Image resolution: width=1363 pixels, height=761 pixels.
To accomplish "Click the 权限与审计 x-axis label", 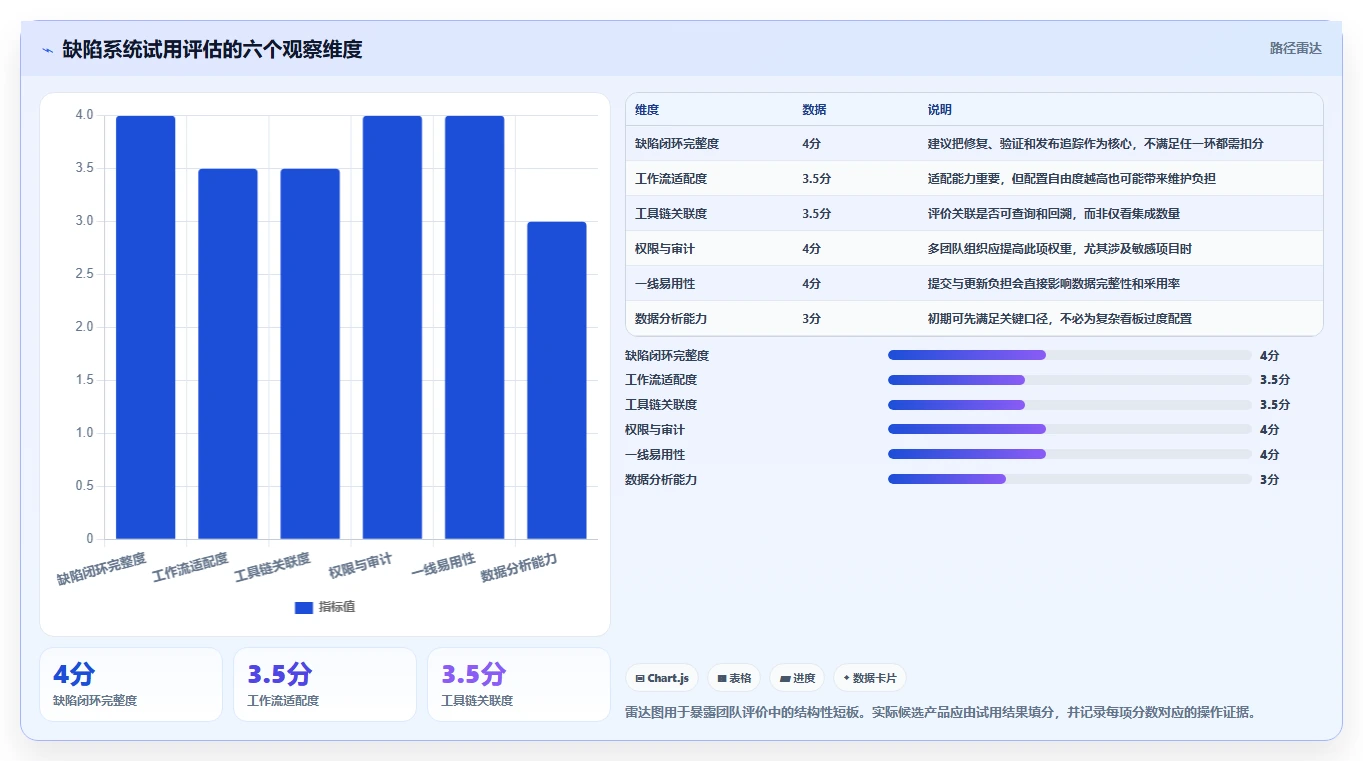I will click(361, 566).
